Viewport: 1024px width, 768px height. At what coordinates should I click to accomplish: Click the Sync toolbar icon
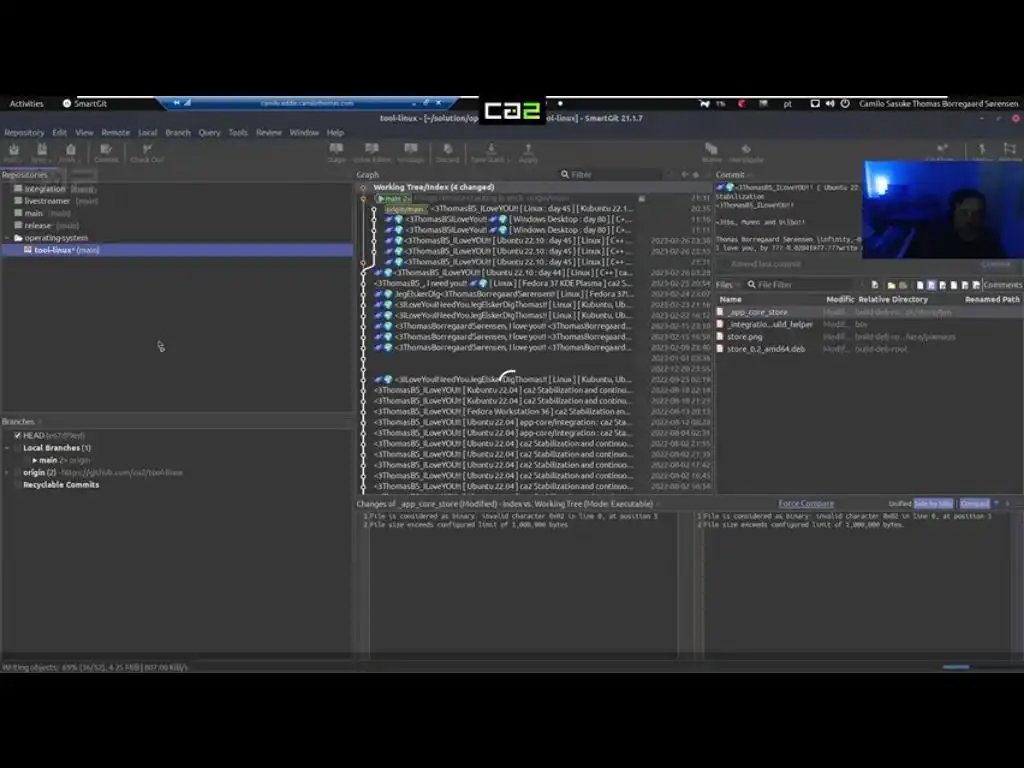tap(41, 150)
